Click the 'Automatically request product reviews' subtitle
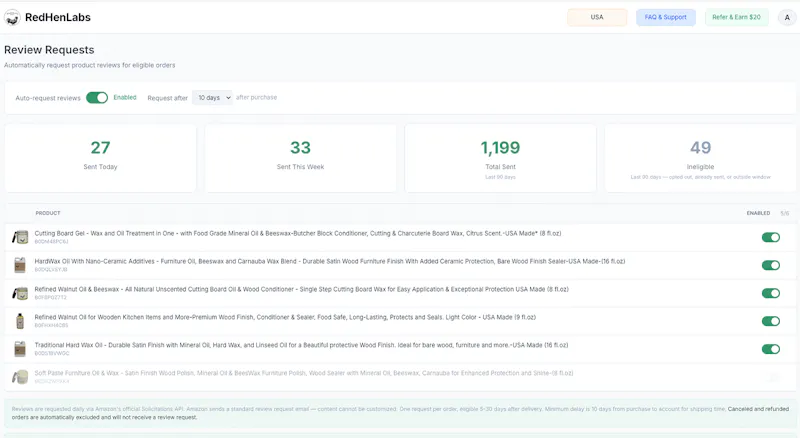800x438 pixels. tap(89, 65)
